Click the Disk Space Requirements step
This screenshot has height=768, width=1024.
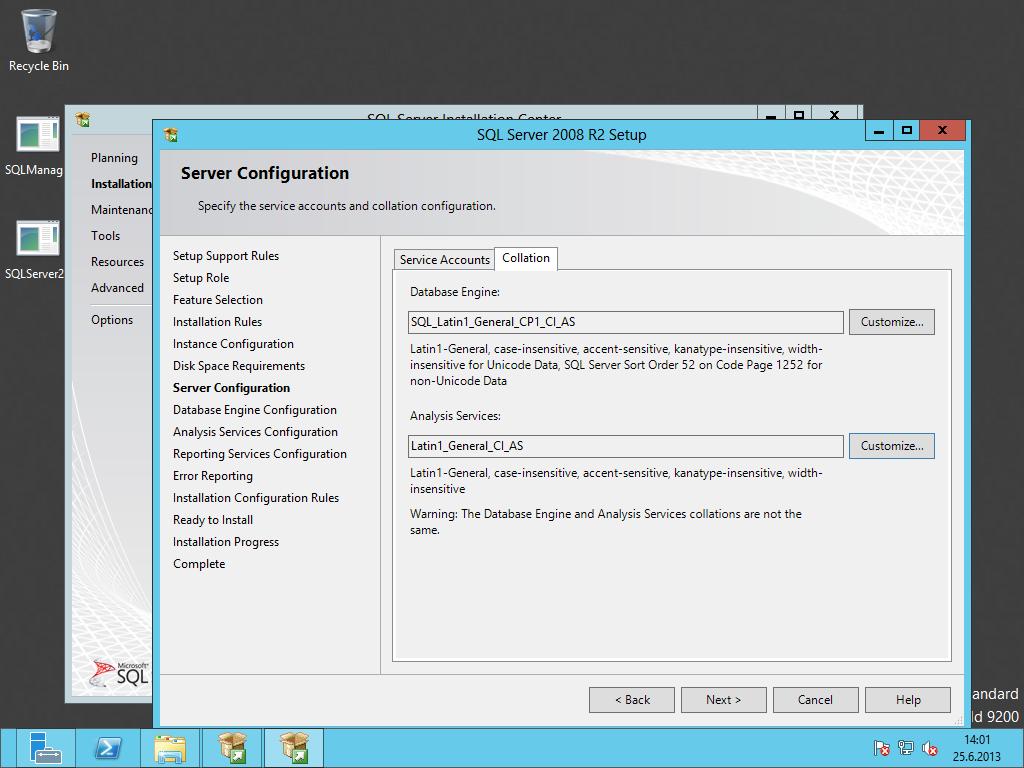coord(238,366)
